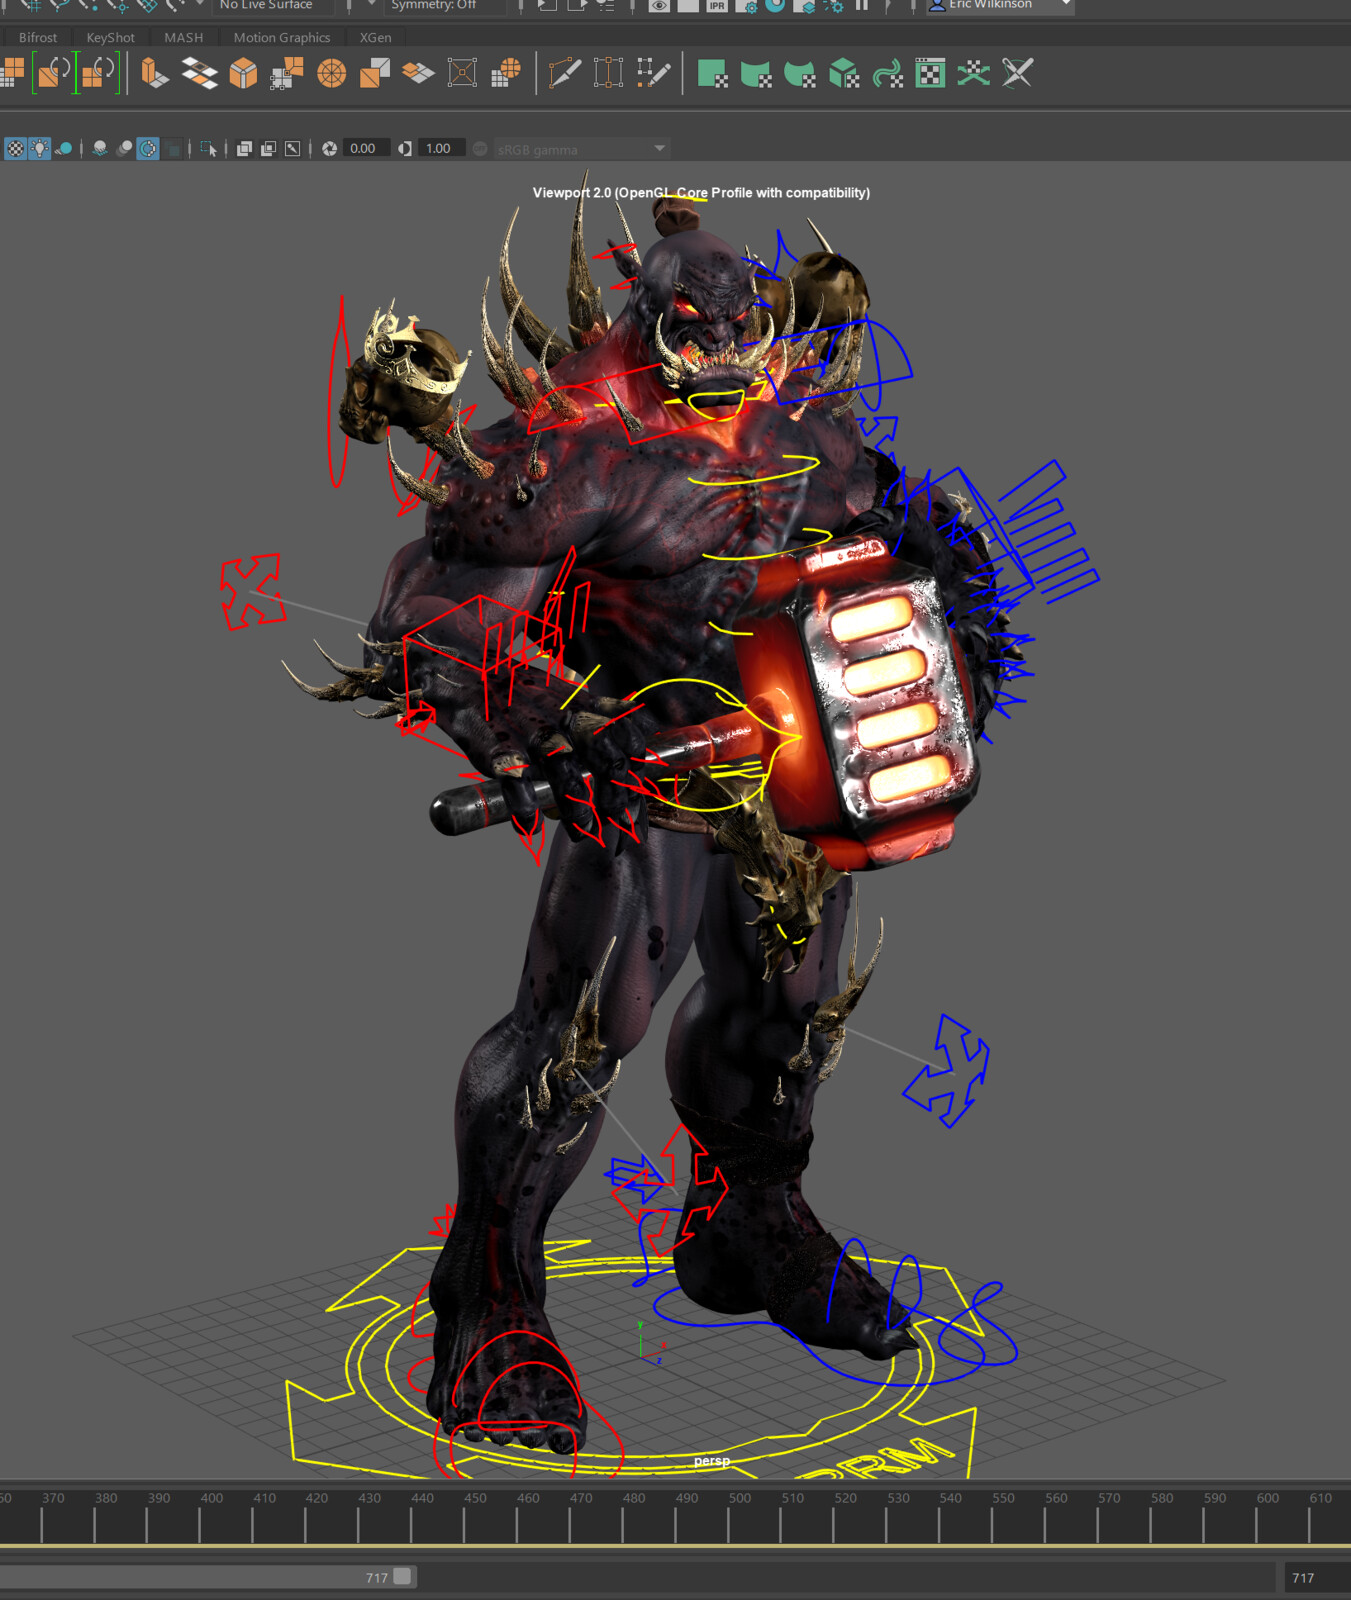Click the layered orange planes shelf icon
The height and width of the screenshot is (1600, 1351).
coord(418,73)
